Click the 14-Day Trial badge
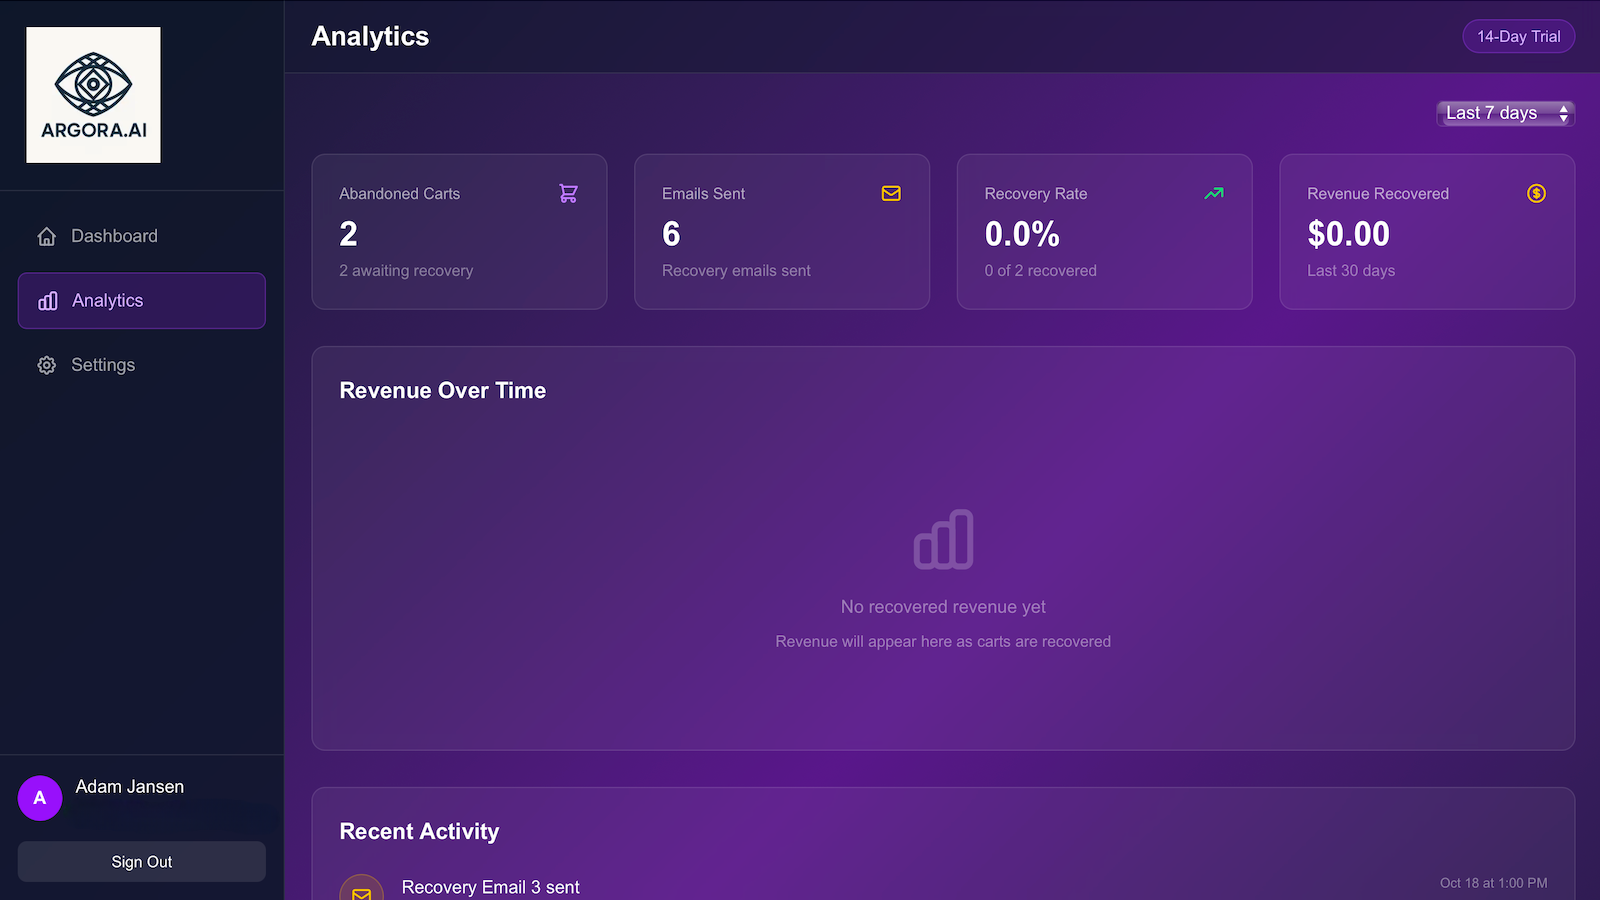This screenshot has width=1600, height=900. tap(1518, 37)
